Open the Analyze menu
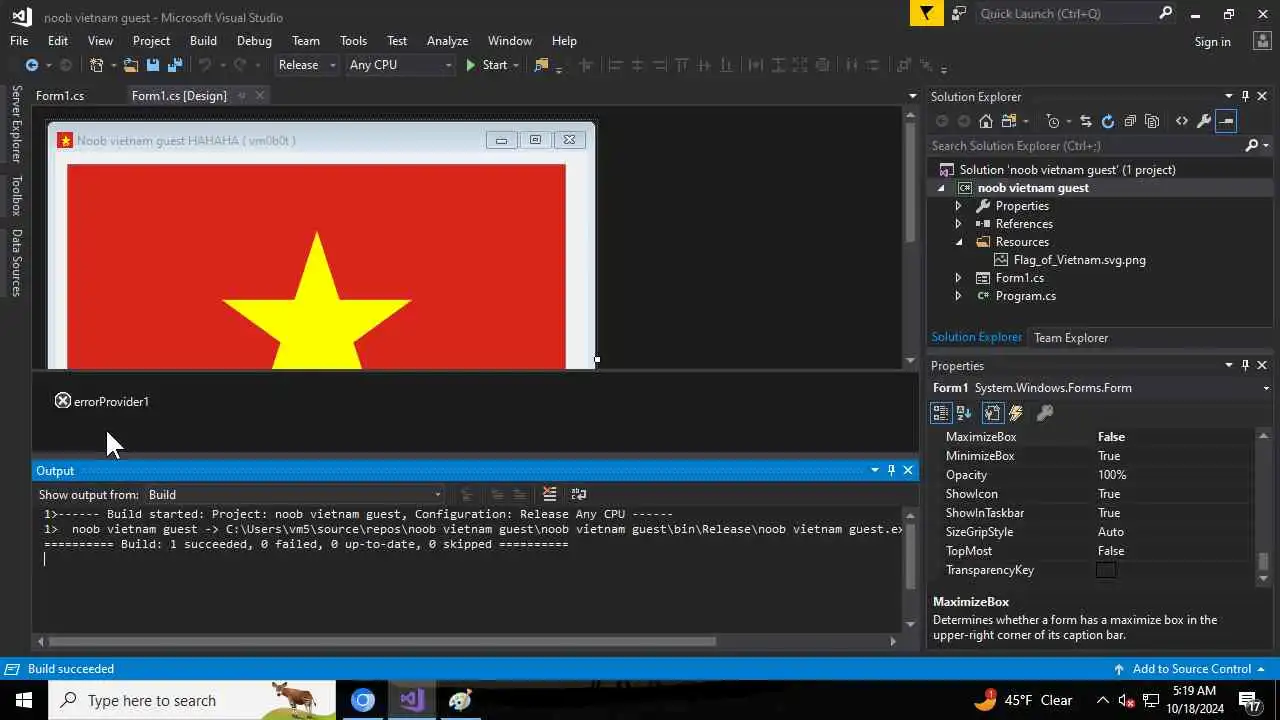Viewport: 1280px width, 720px height. [447, 41]
